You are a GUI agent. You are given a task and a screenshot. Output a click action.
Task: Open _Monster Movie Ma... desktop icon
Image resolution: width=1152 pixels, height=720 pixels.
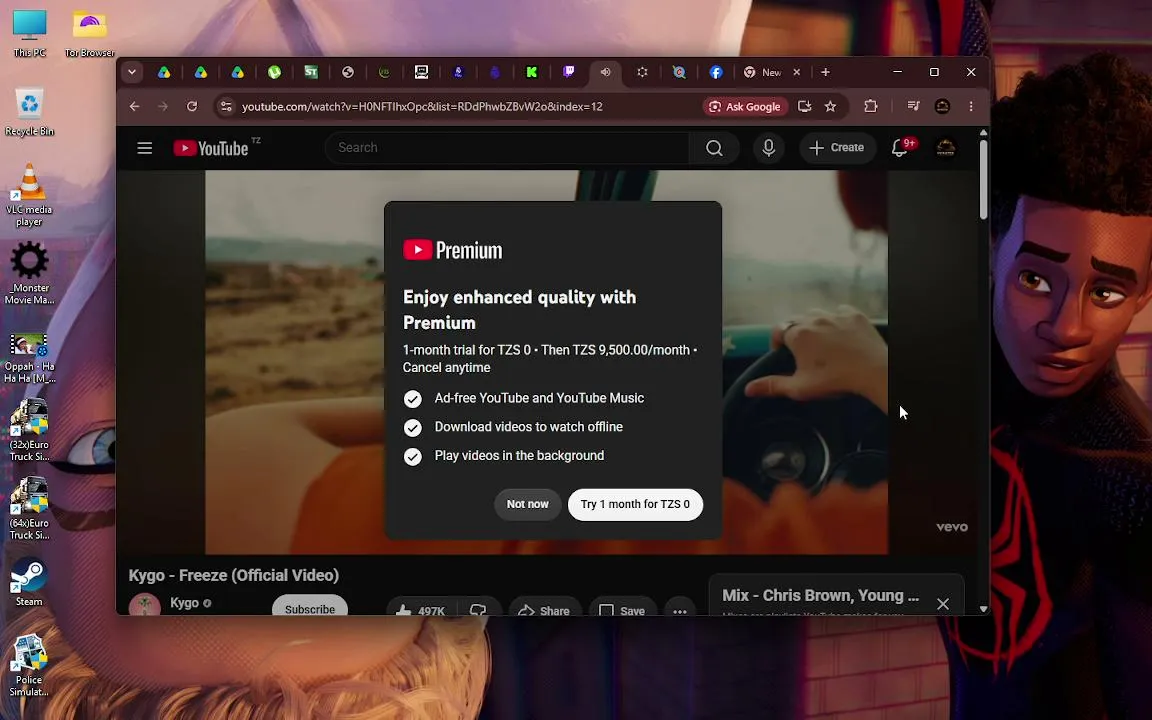tap(29, 273)
